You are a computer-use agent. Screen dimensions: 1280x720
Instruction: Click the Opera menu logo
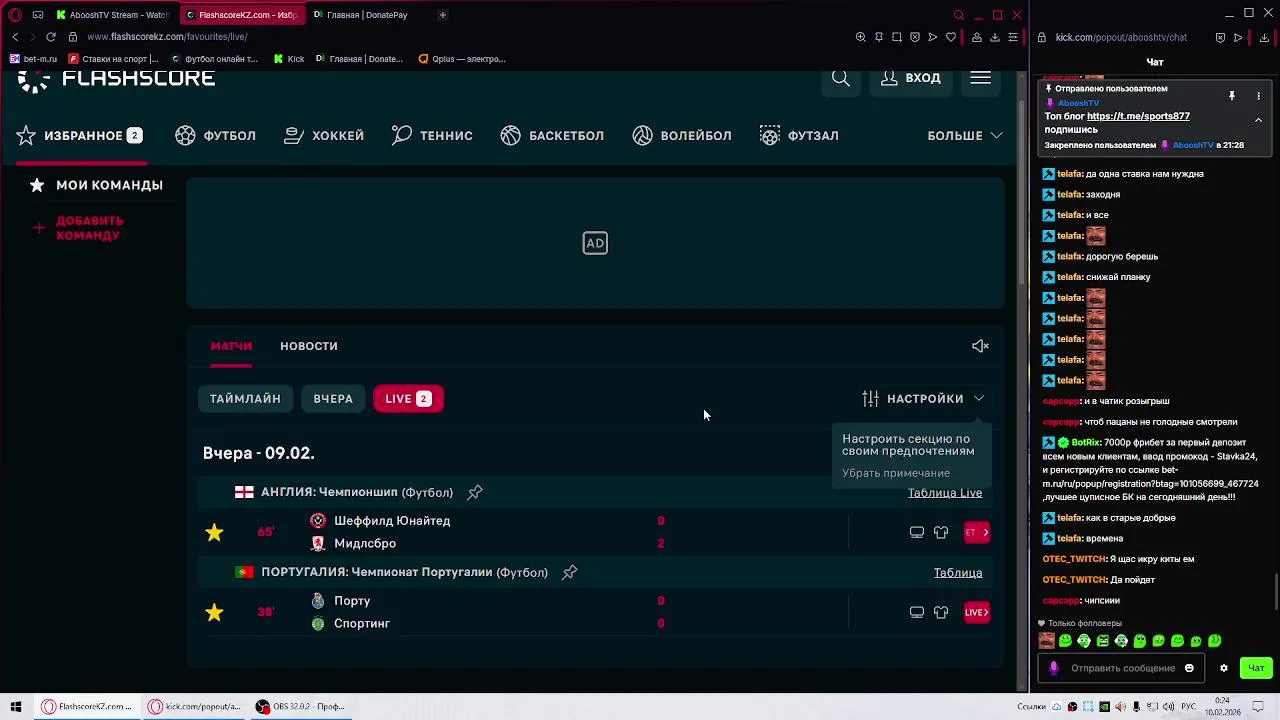[x=15, y=15]
